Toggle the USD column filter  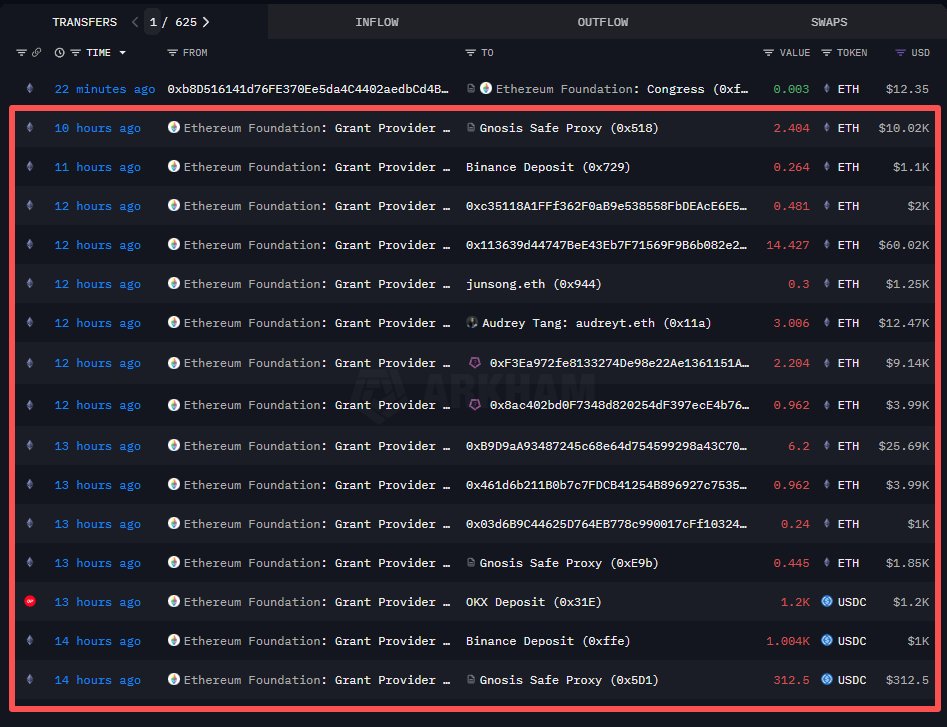(x=886, y=52)
